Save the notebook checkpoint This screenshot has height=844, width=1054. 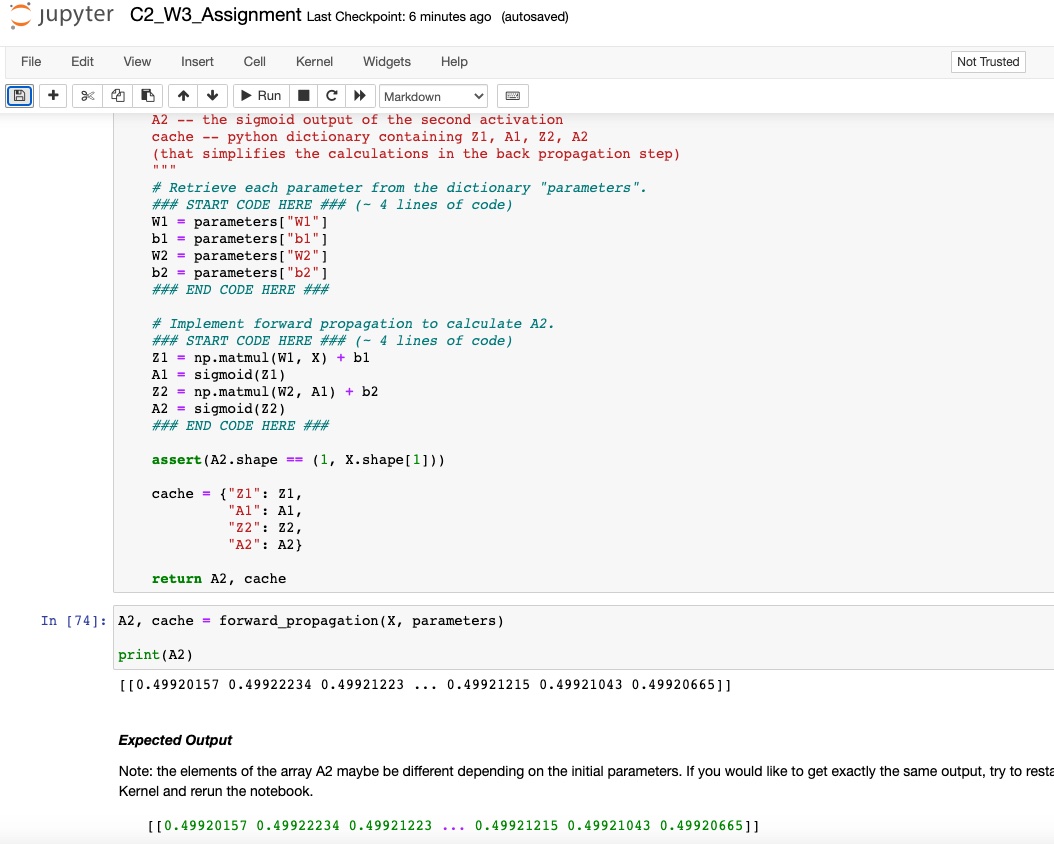(19, 95)
